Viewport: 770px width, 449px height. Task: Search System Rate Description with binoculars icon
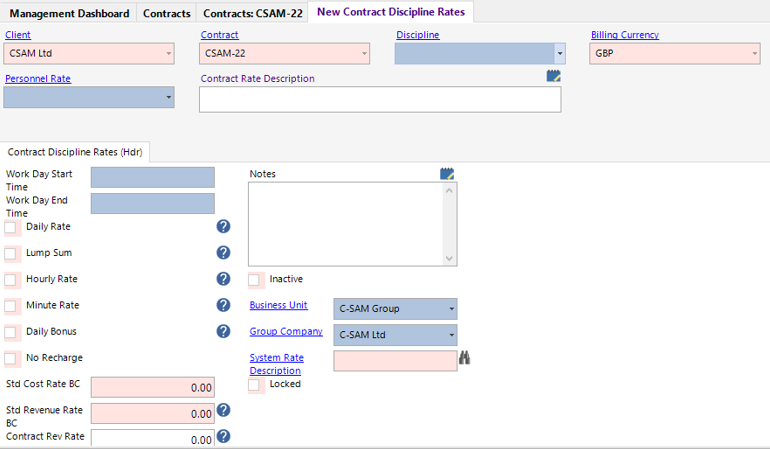click(x=465, y=358)
